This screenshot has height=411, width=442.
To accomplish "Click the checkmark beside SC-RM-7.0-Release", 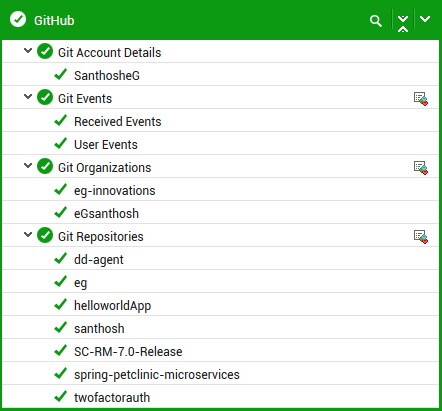I will point(61,350).
